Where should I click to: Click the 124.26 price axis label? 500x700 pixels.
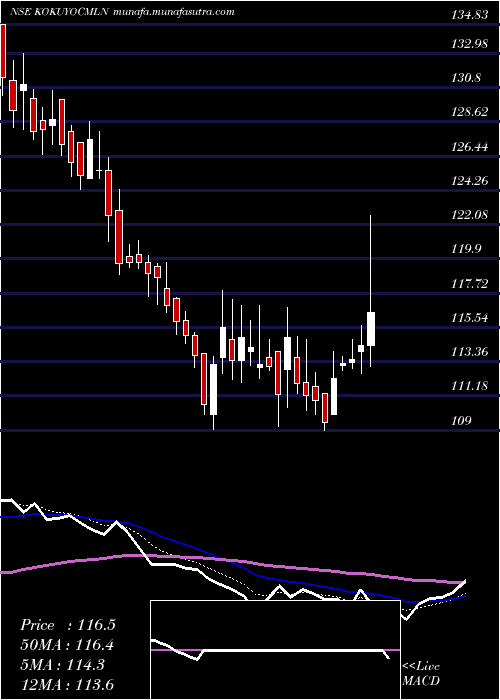(x=469, y=181)
